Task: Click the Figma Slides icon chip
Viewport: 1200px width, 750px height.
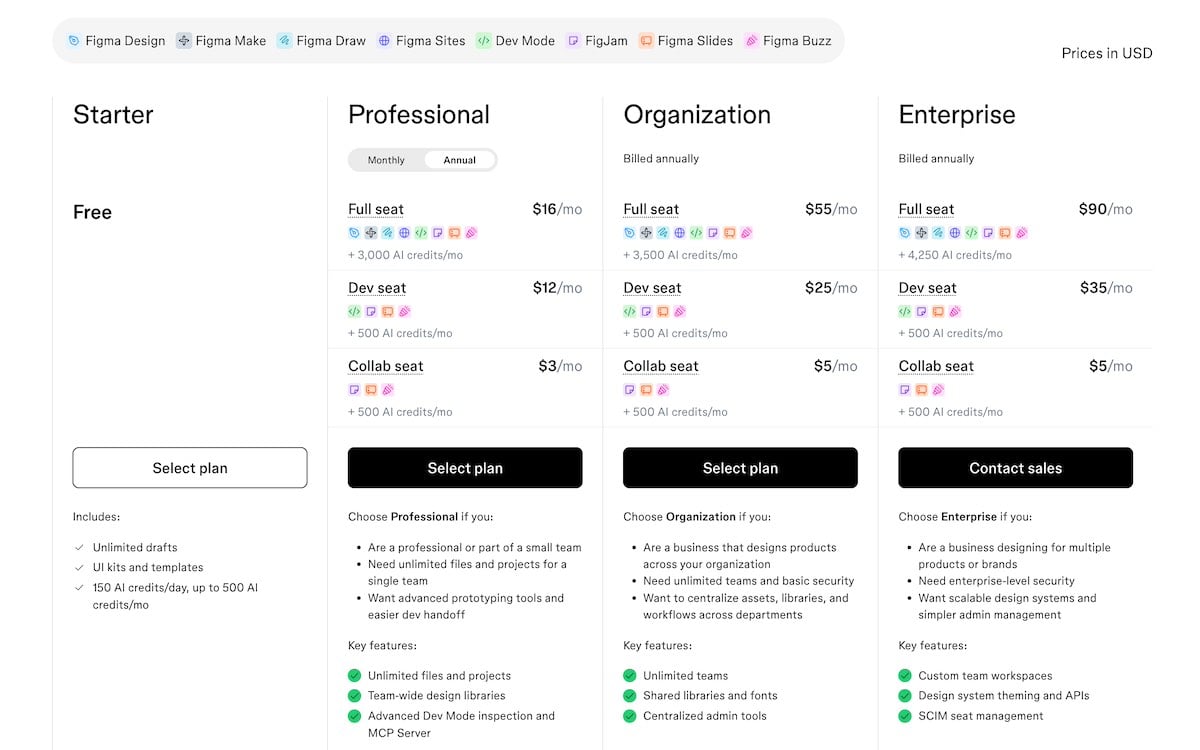Action: (646, 41)
